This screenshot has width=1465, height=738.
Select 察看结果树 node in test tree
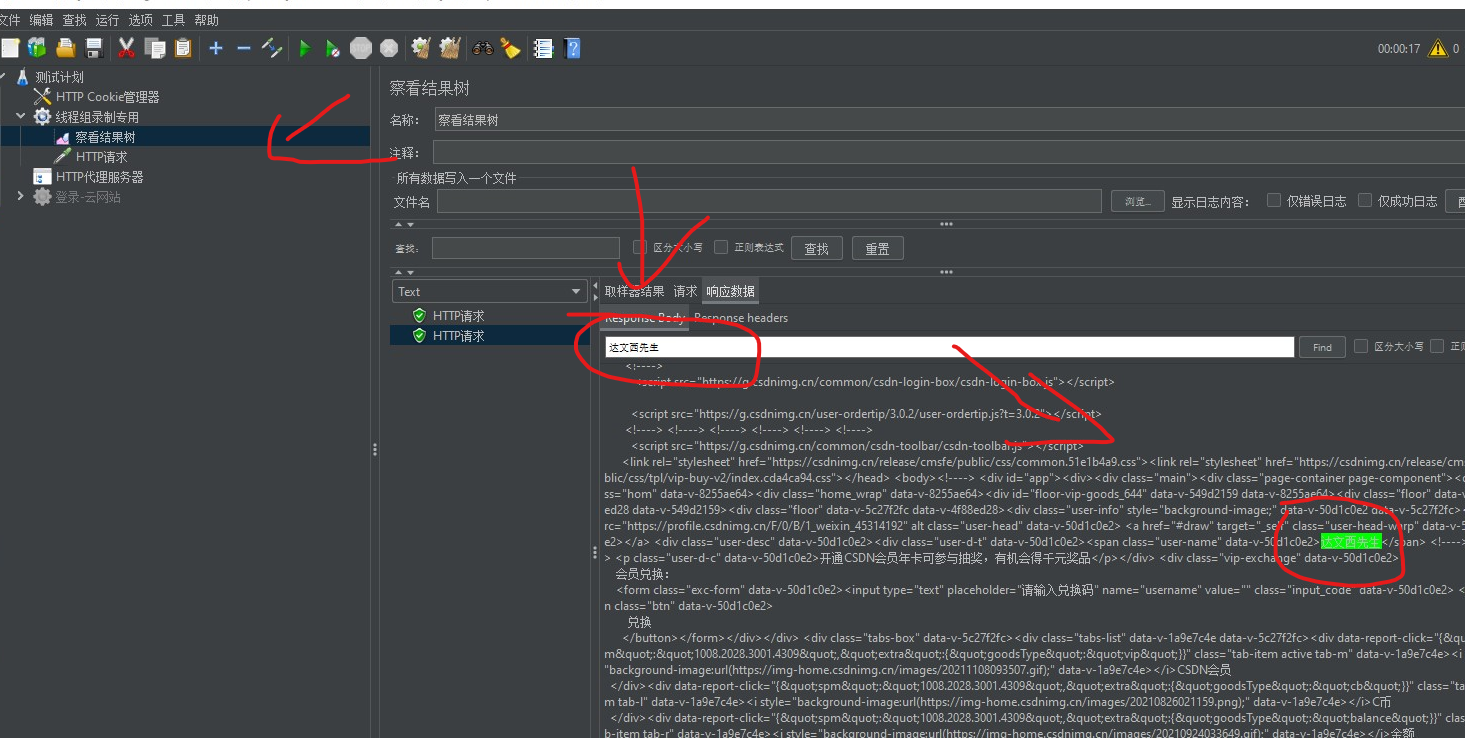point(105,137)
